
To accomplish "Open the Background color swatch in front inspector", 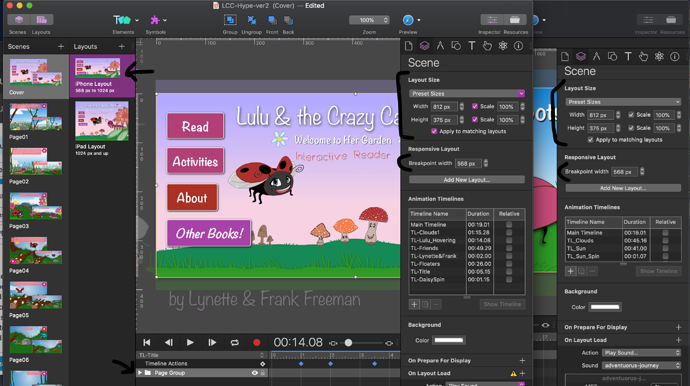I will (x=449, y=340).
